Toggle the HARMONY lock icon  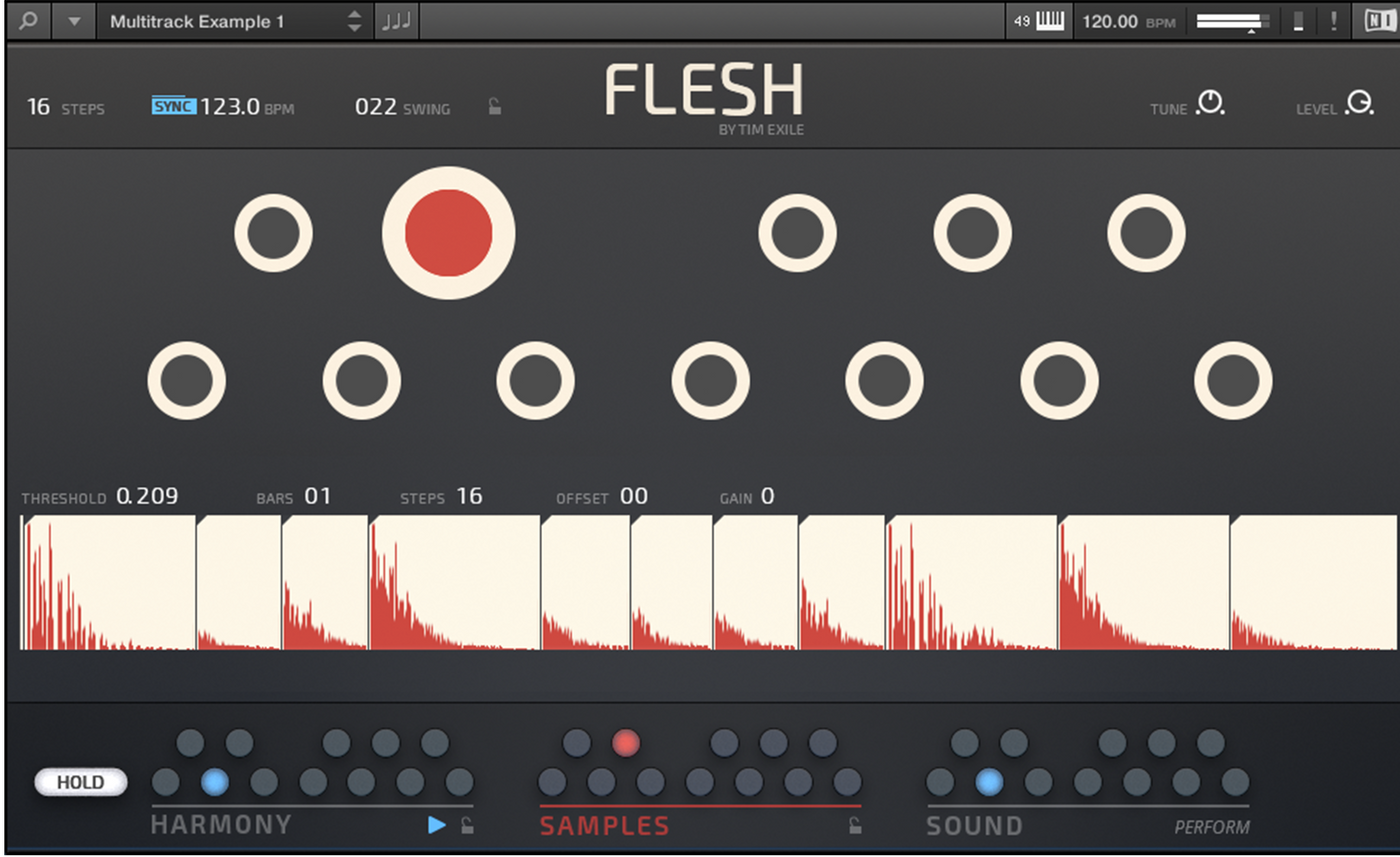coord(467,825)
